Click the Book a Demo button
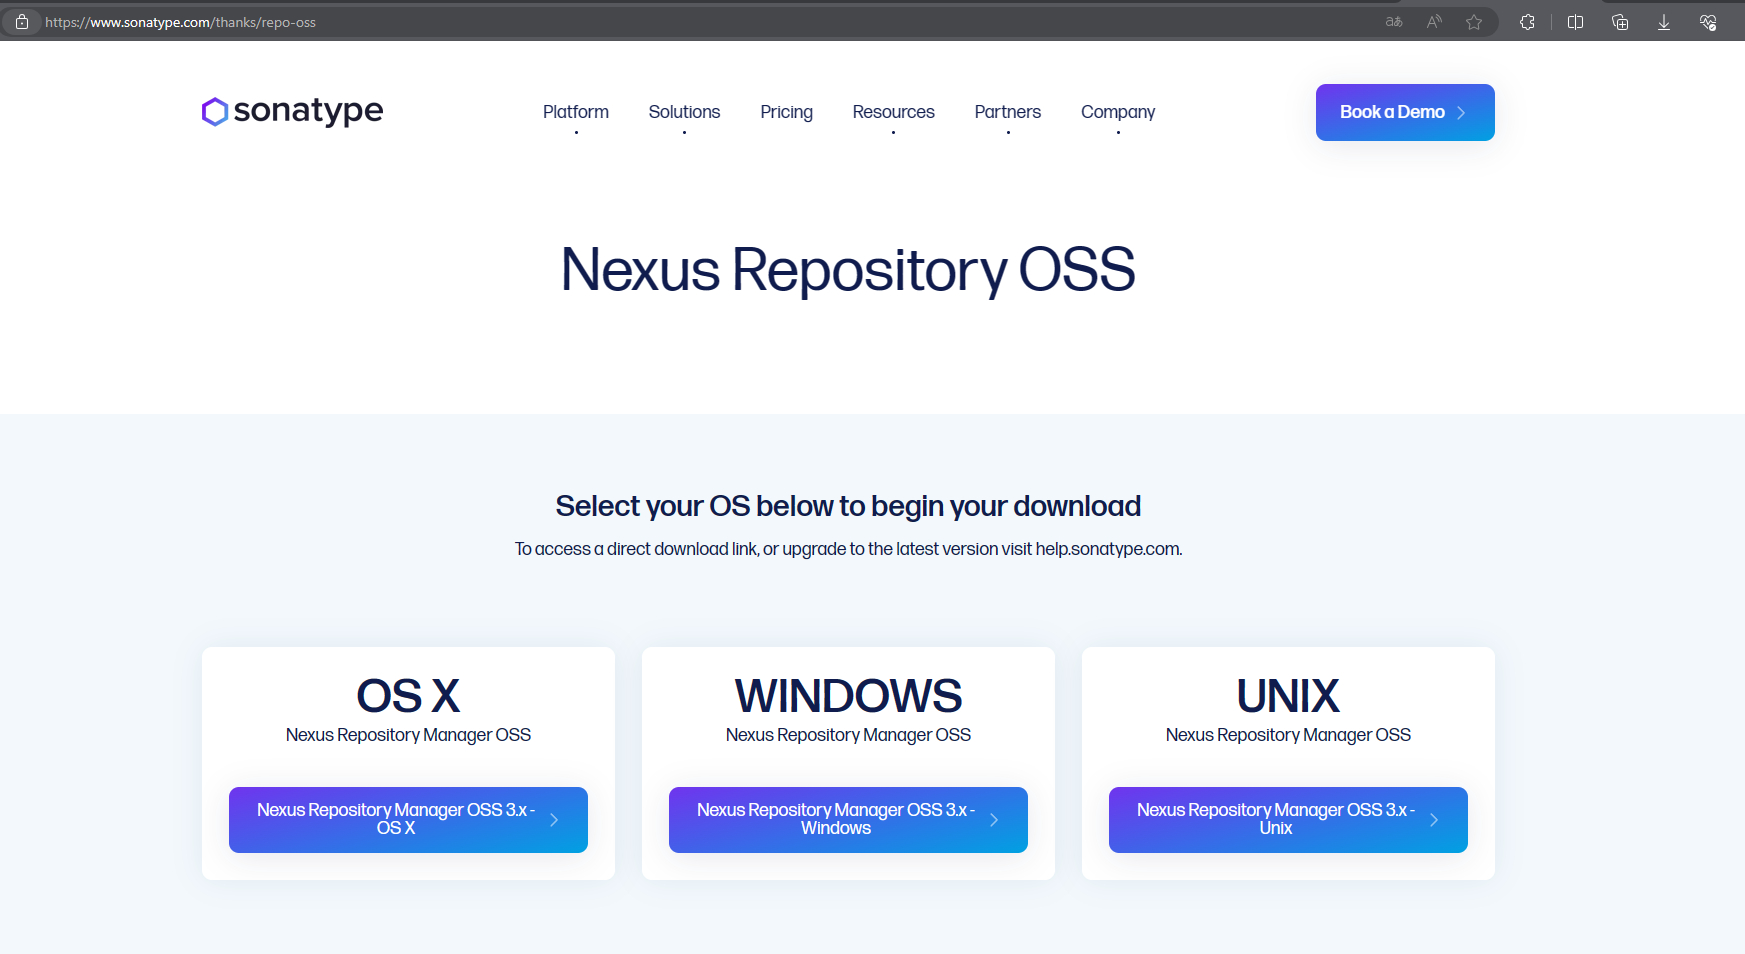Screen dimensions: 1745x954 1405,112
